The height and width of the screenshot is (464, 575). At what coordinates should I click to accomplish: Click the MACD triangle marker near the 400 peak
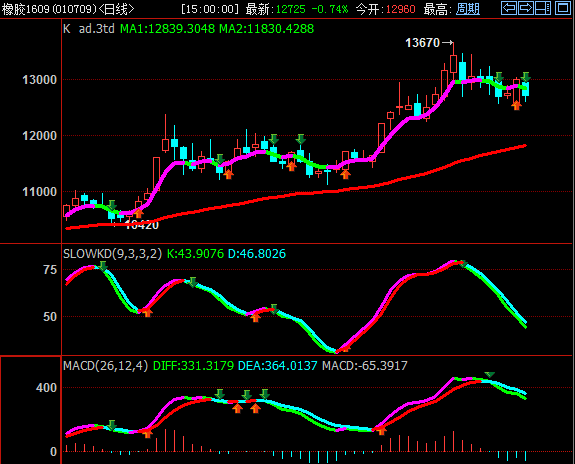point(490,375)
